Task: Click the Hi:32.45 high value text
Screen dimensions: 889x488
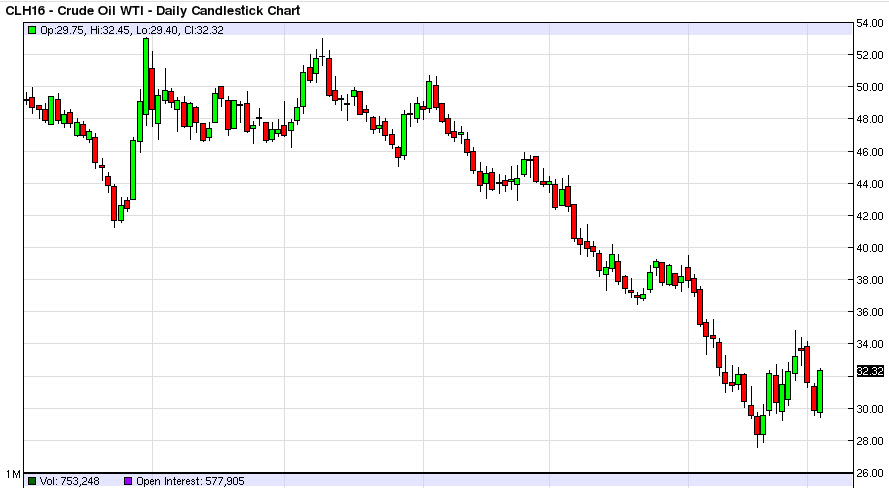Action: (x=110, y=30)
